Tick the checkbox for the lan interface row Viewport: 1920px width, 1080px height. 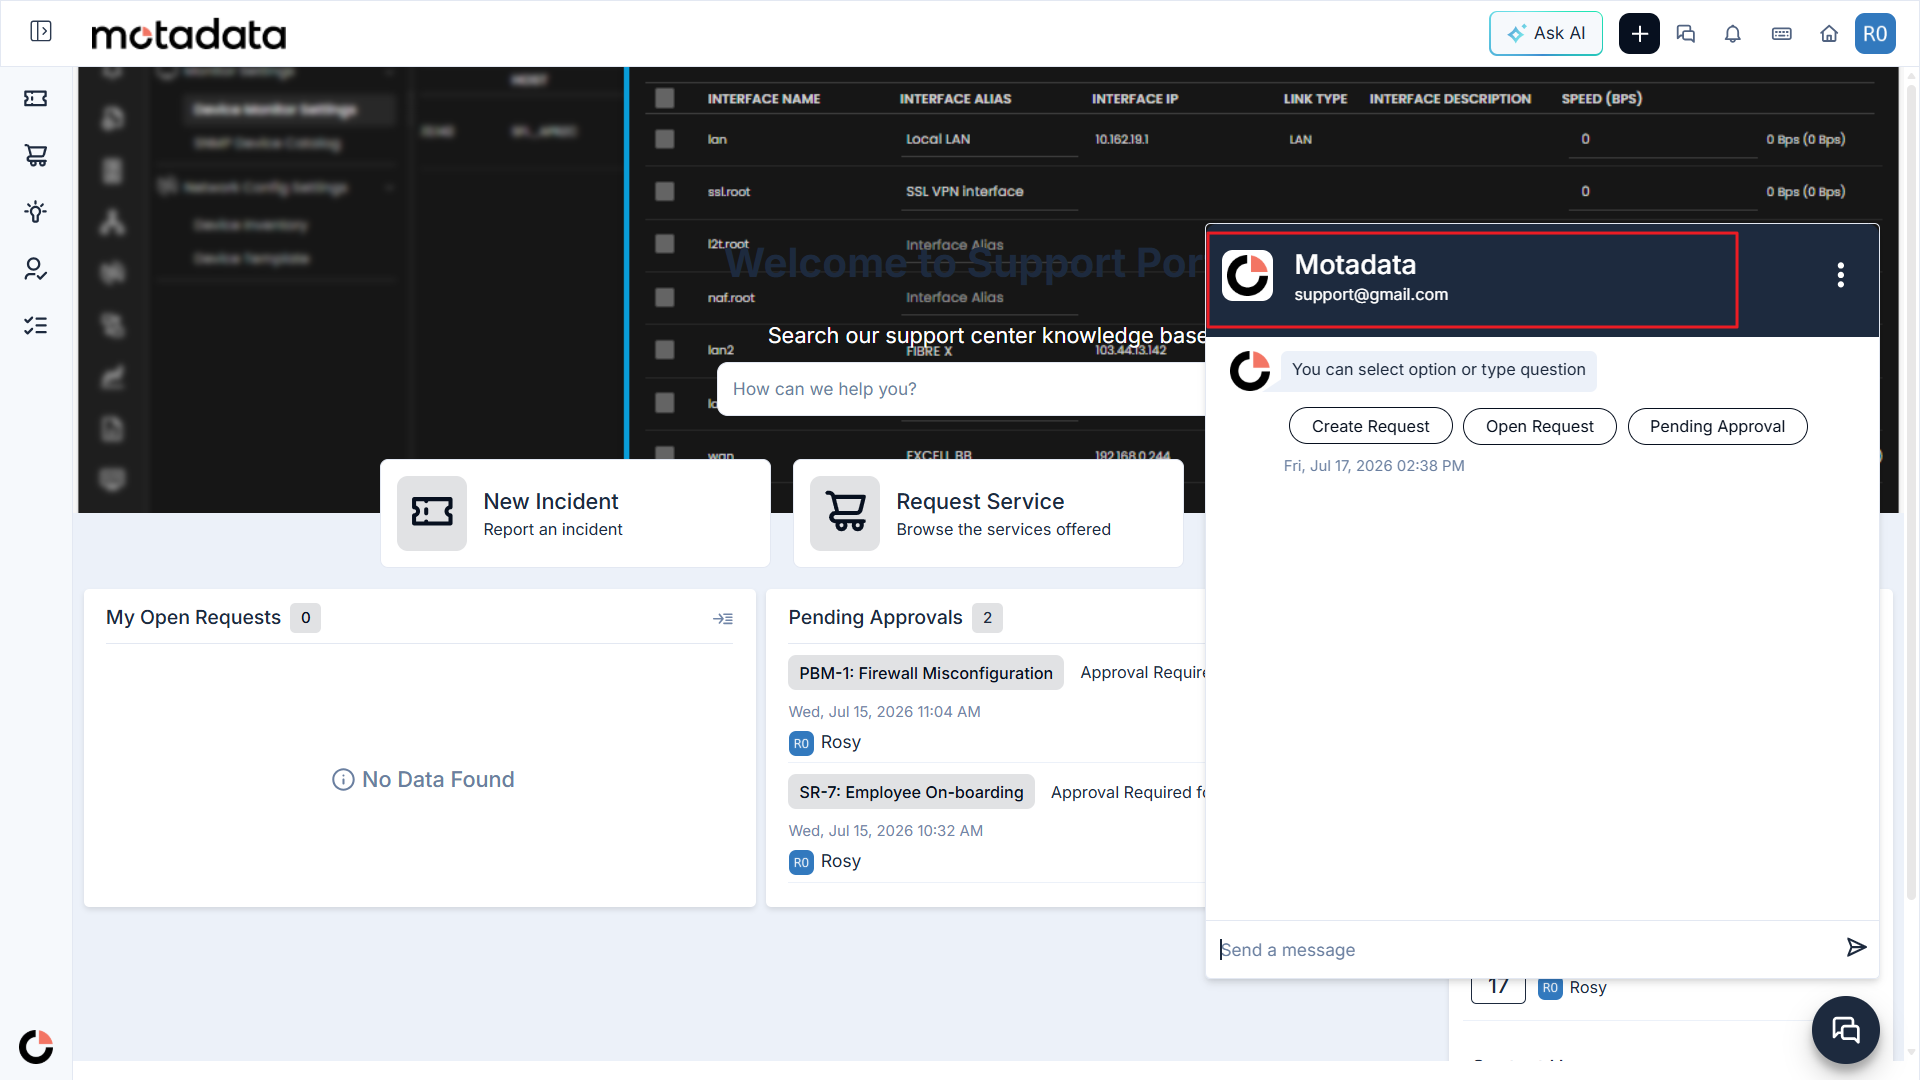tap(665, 139)
